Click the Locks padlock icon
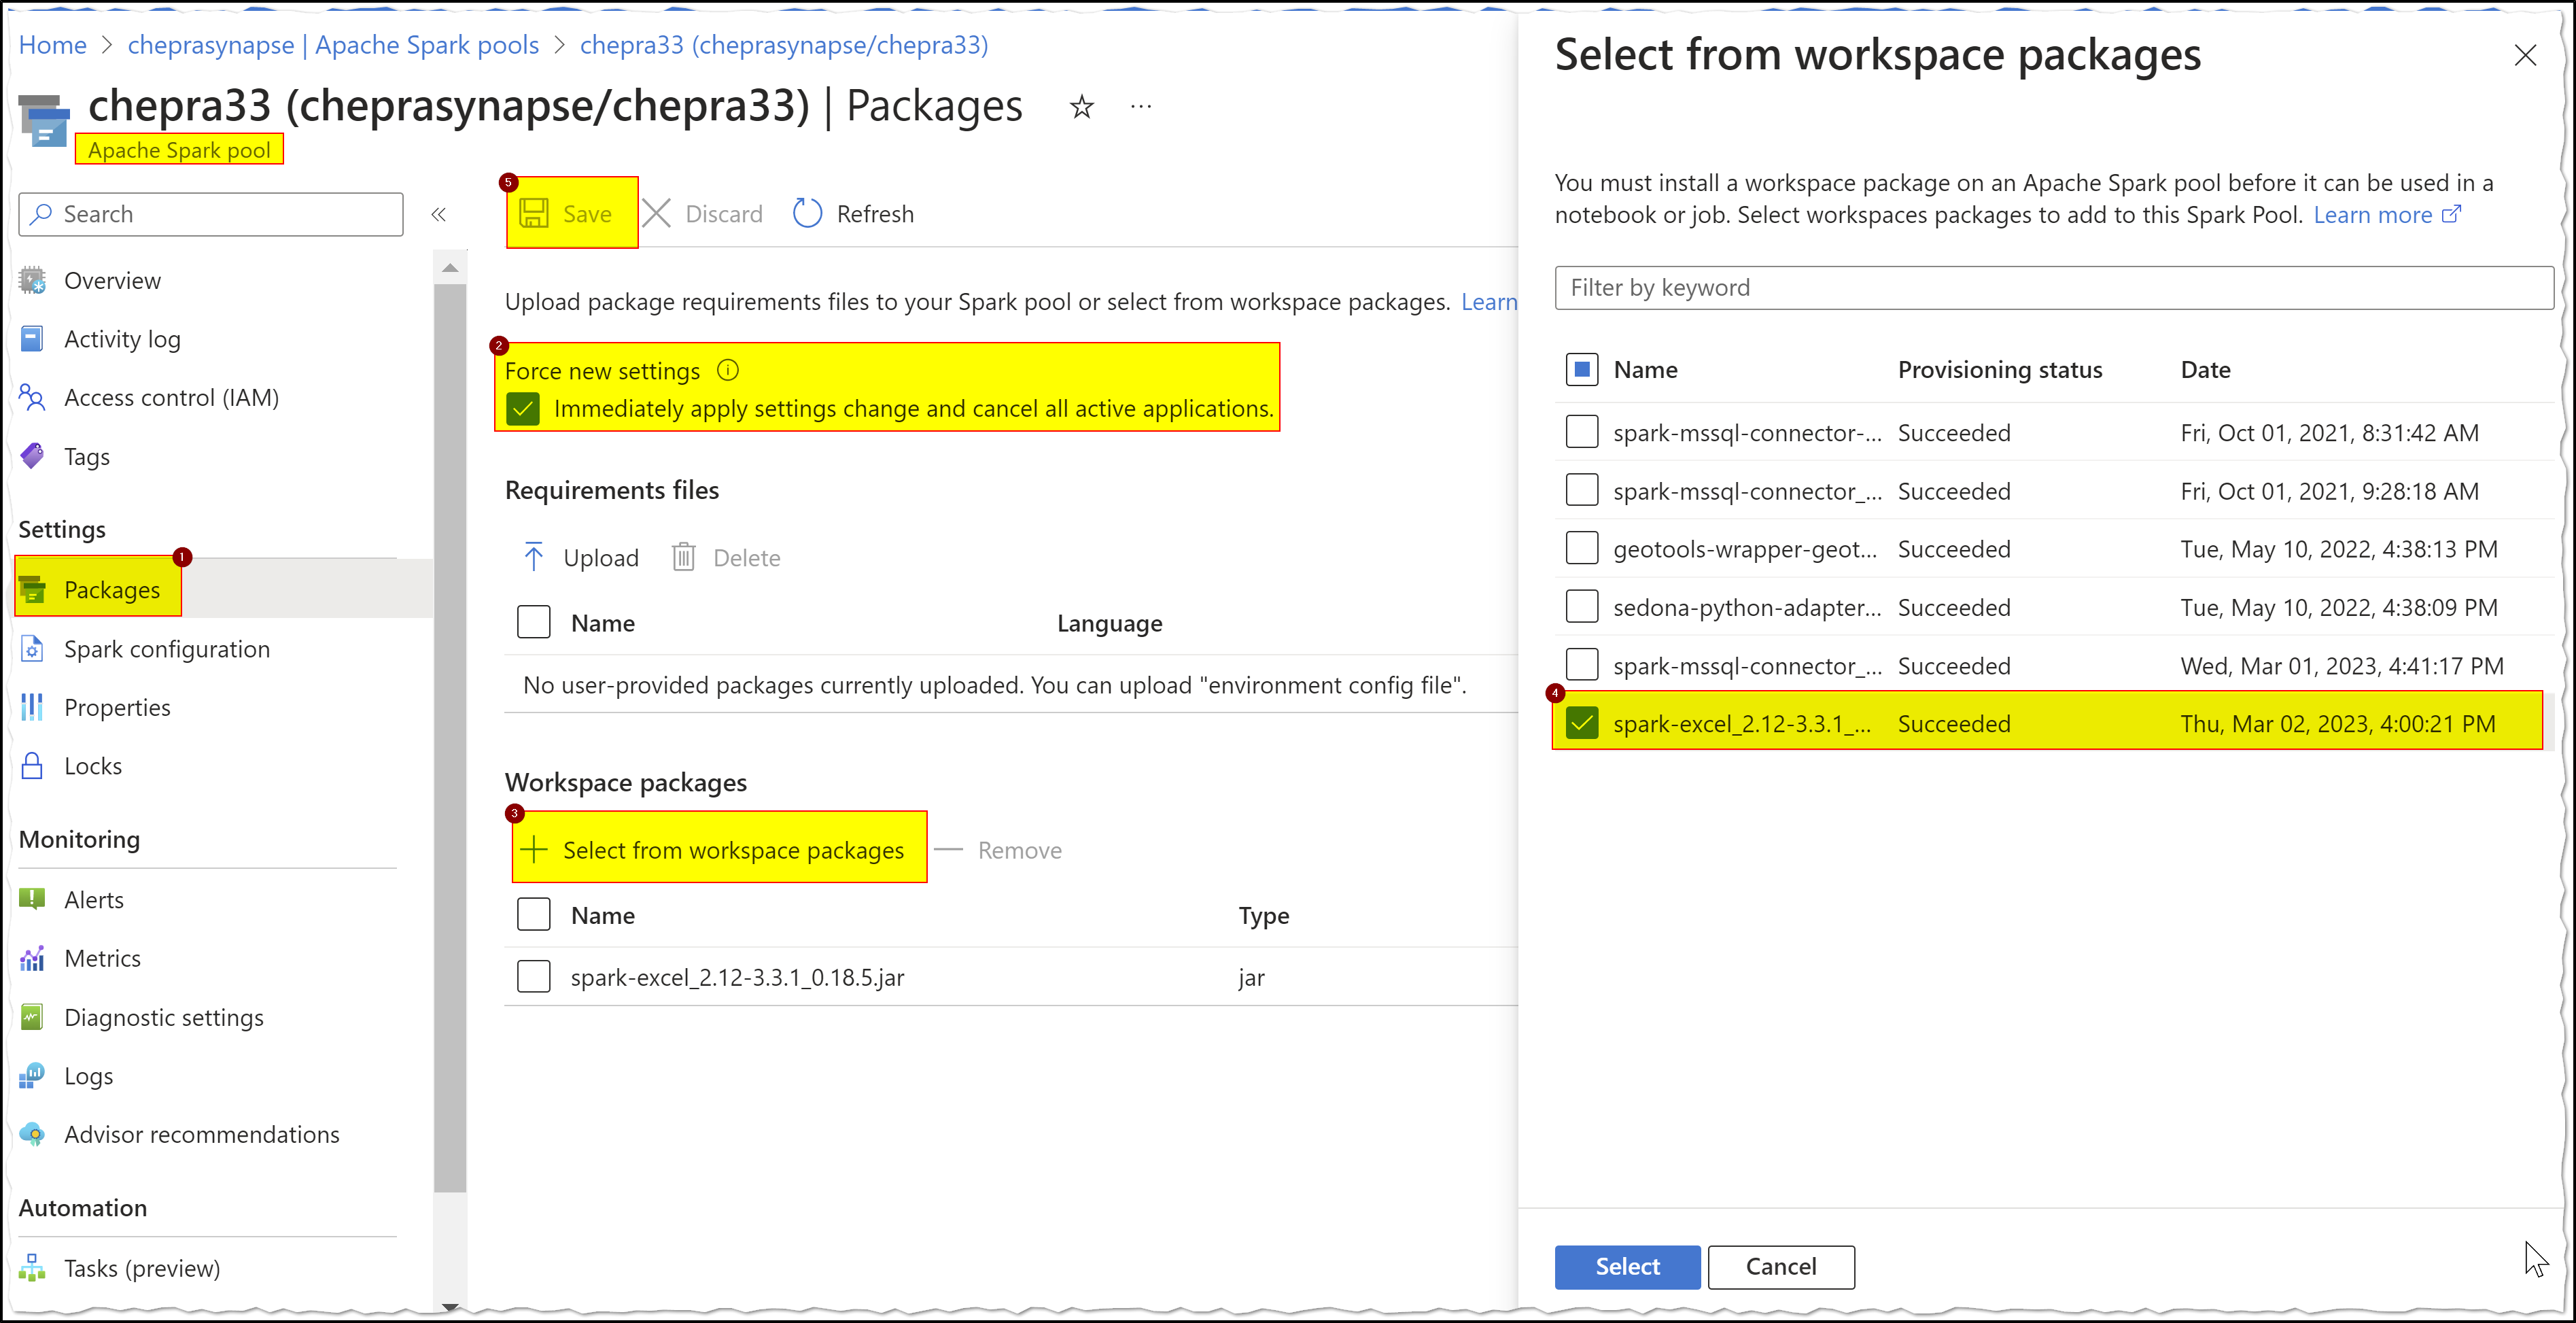The height and width of the screenshot is (1323, 2576). coord(32,765)
